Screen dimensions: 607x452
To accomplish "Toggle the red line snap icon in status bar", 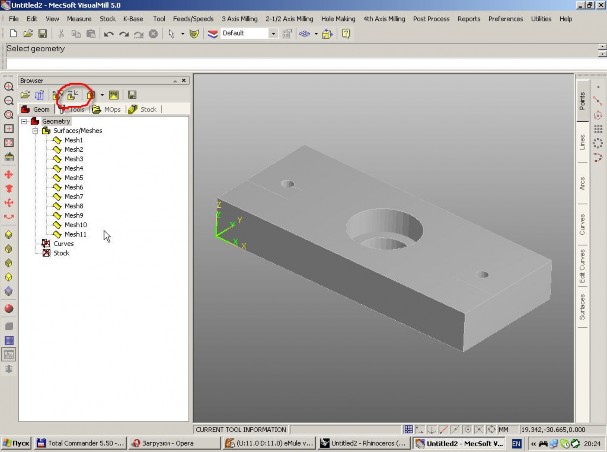I will click(444, 430).
